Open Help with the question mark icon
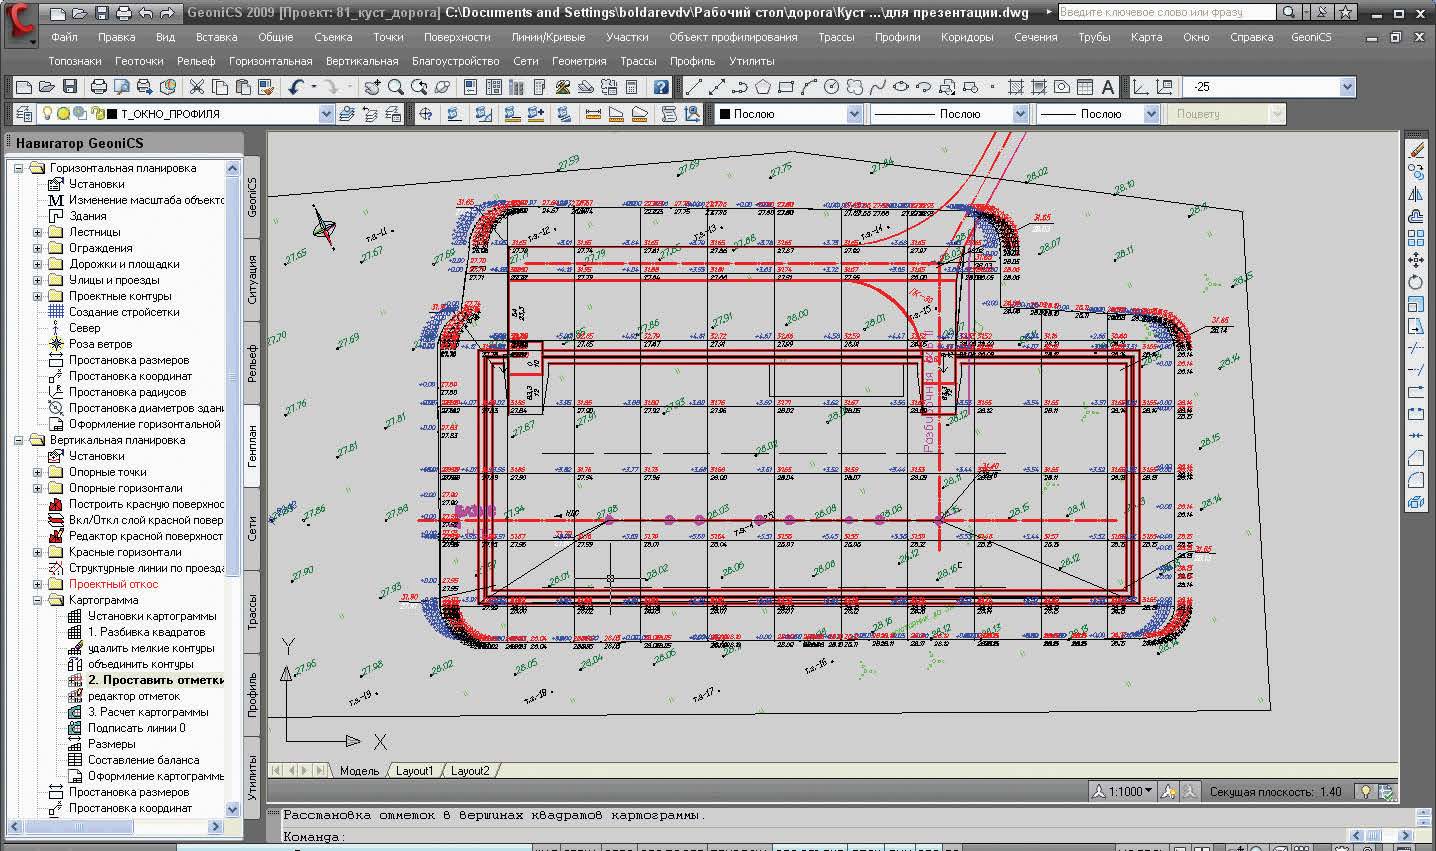This screenshot has width=1436, height=851. tap(661, 87)
